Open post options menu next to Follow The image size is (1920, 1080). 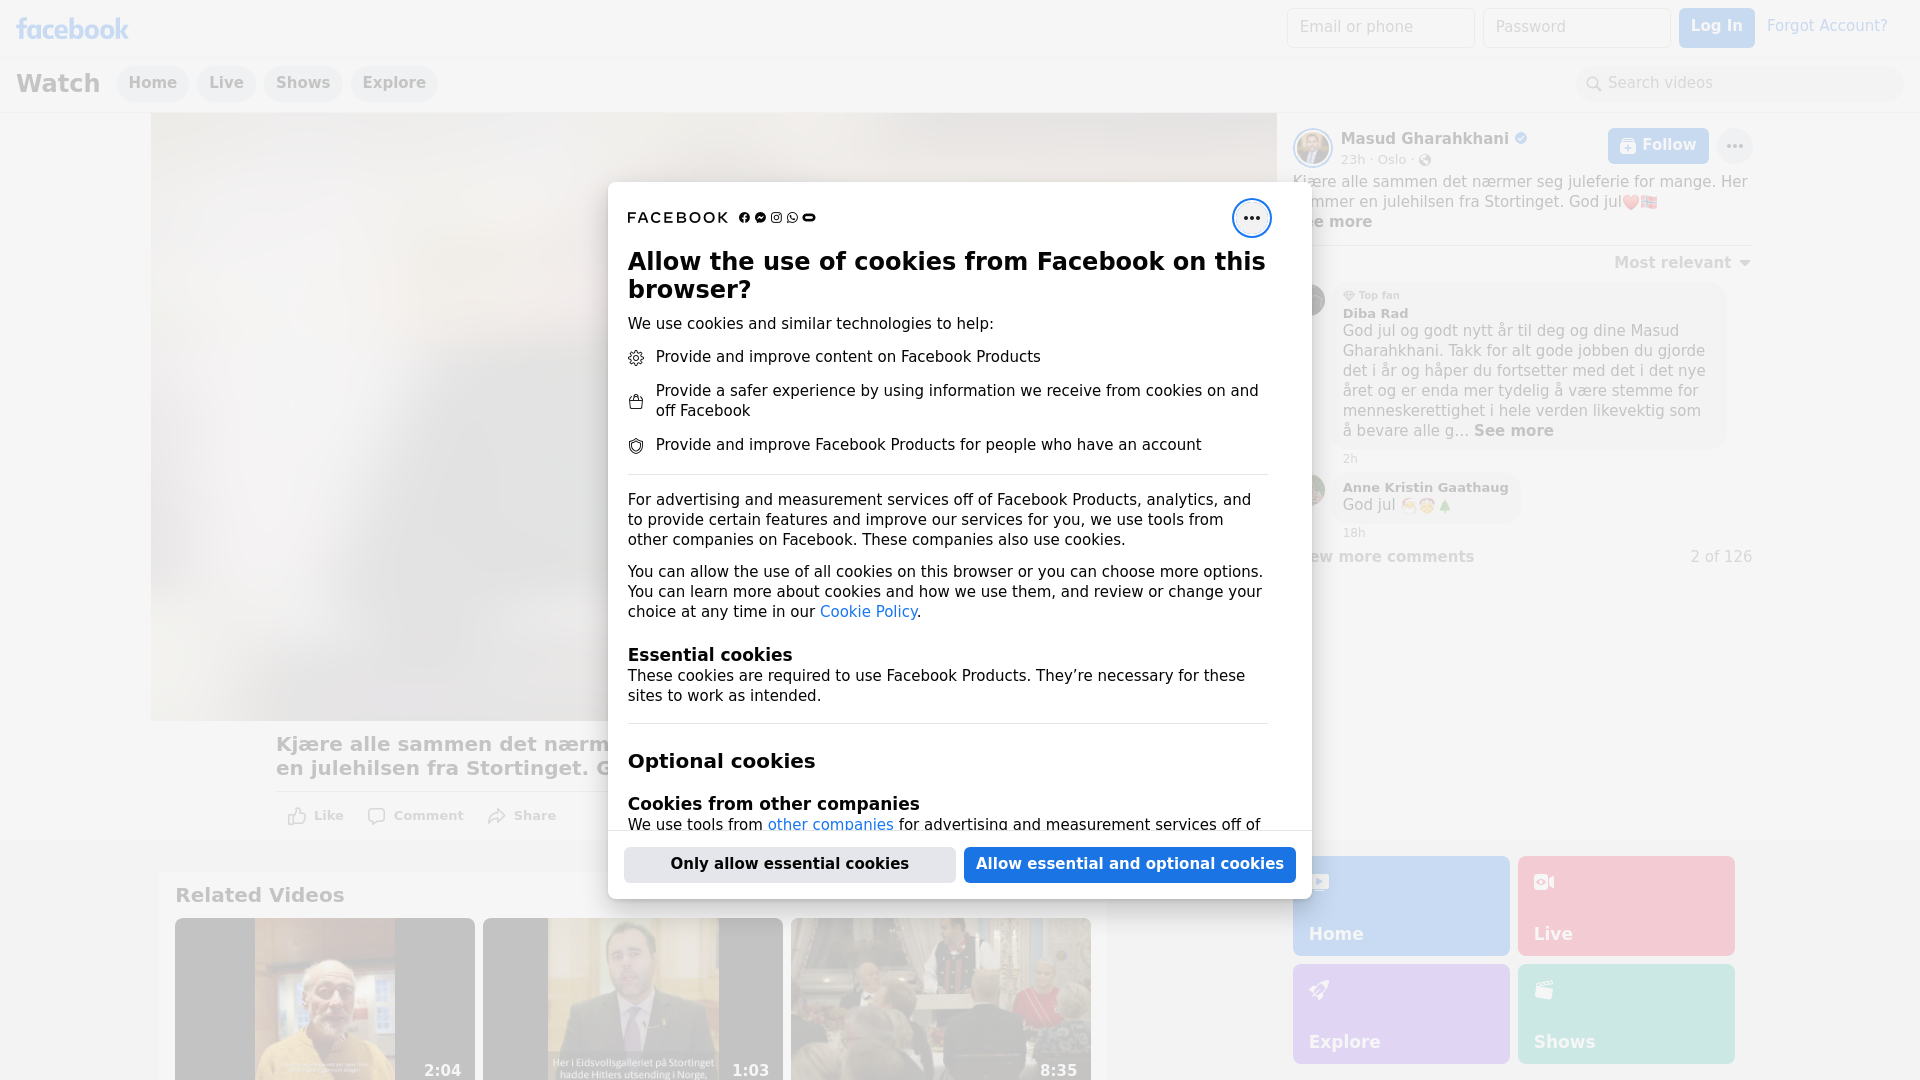(1734, 146)
